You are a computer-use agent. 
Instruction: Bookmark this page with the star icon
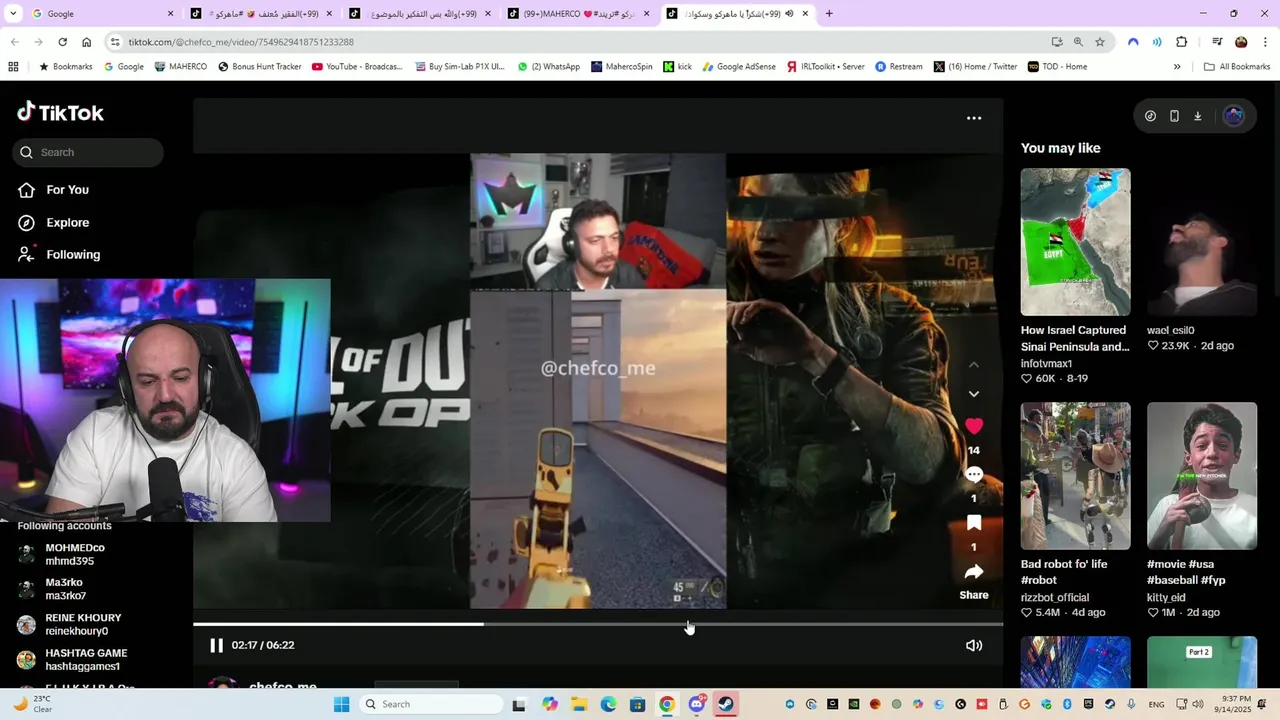point(1100,42)
